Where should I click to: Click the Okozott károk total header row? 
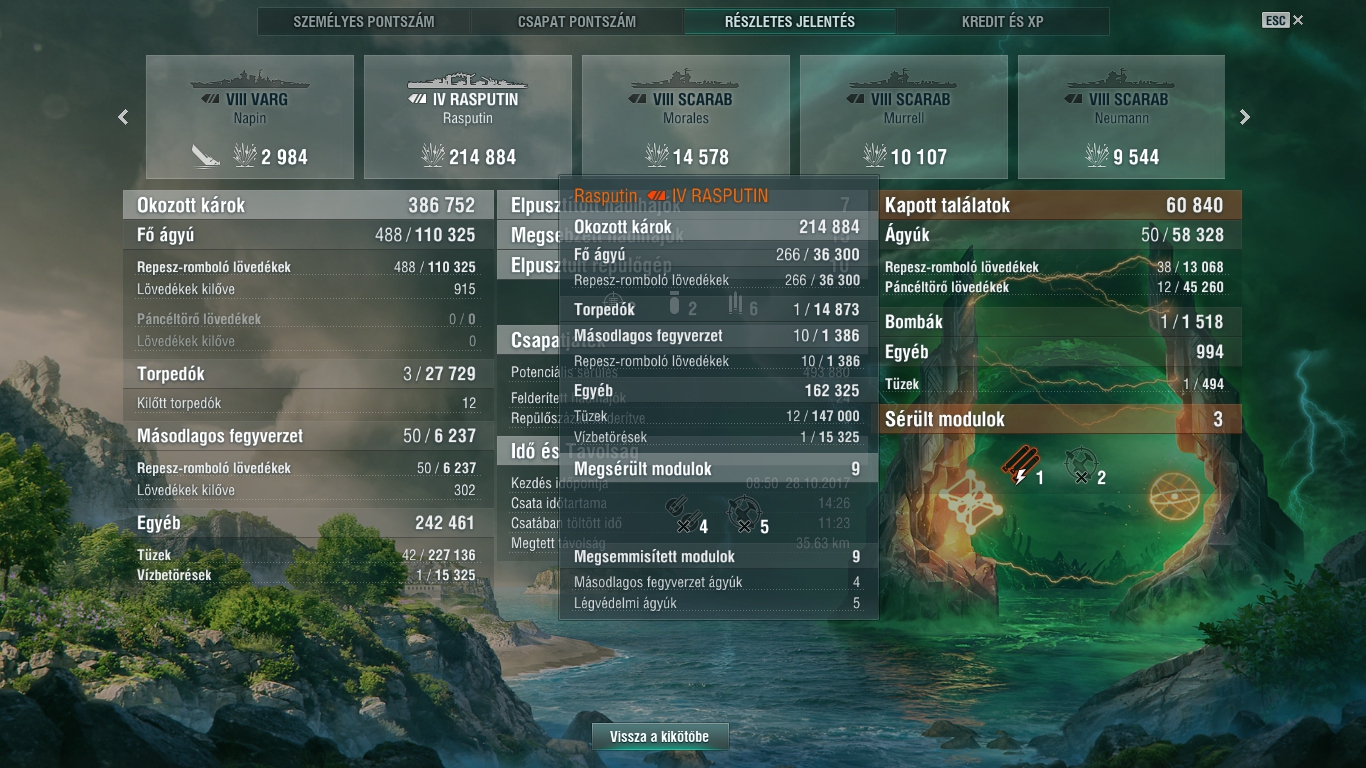tap(305, 205)
